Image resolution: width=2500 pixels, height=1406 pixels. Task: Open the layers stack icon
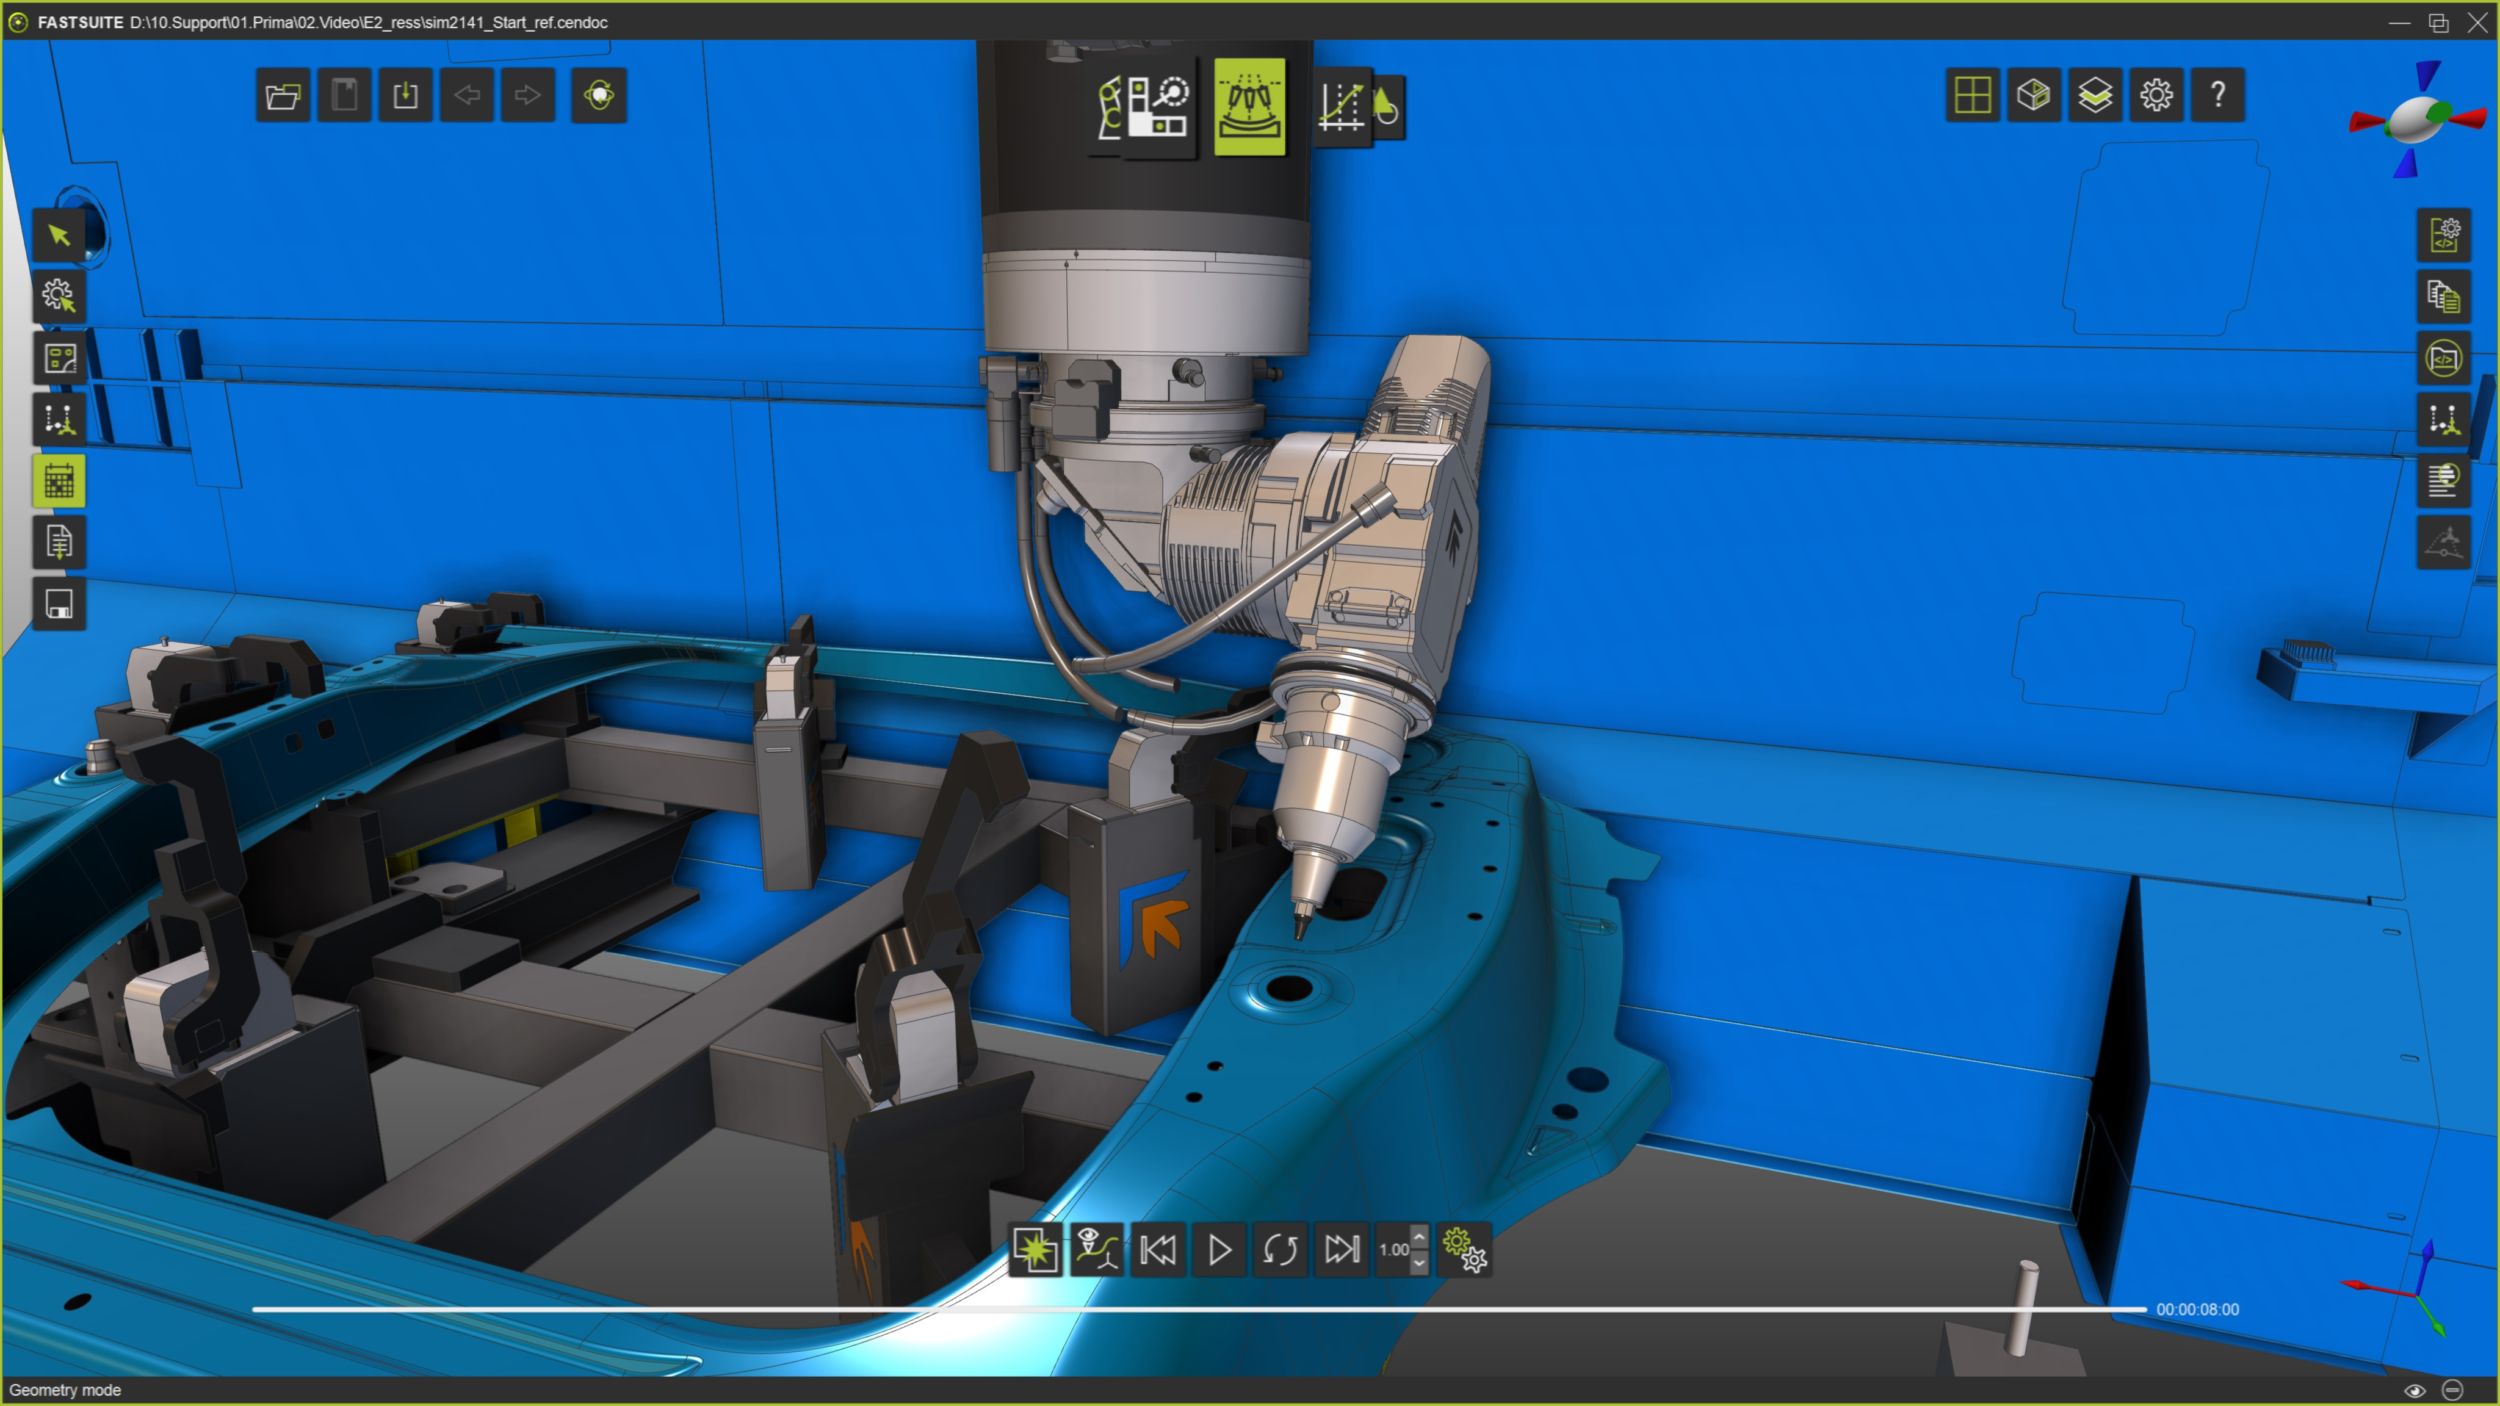tap(2094, 96)
